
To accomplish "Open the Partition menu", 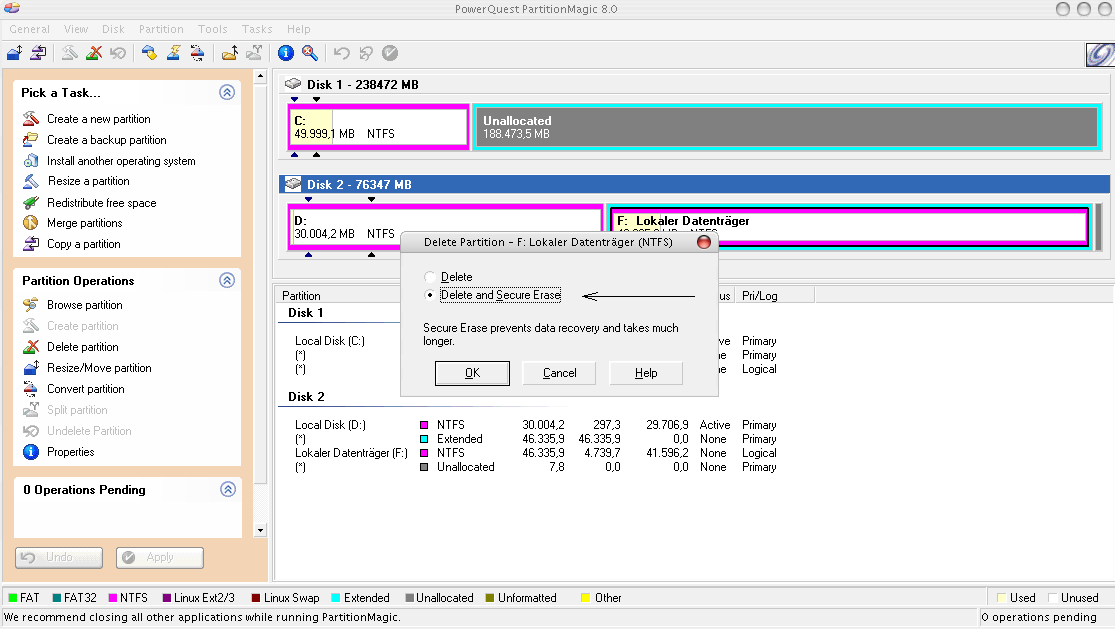I will tap(161, 29).
